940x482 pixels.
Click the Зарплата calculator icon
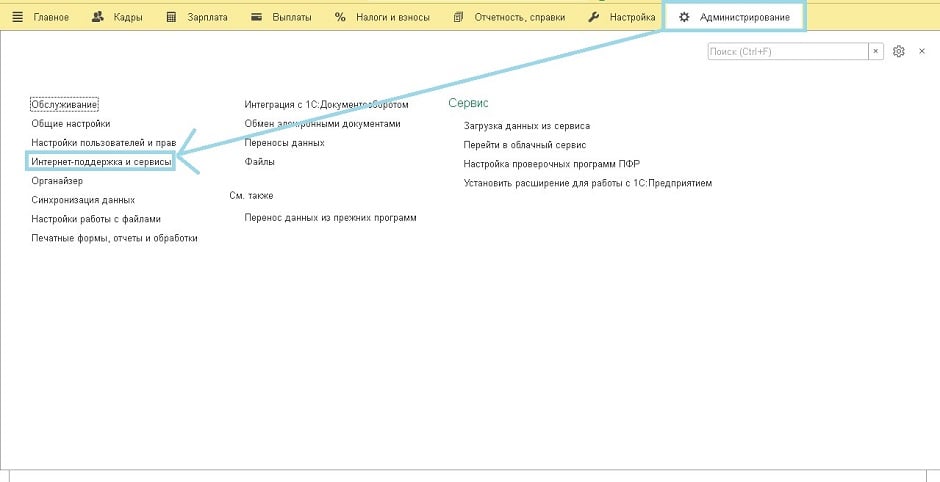[171, 17]
